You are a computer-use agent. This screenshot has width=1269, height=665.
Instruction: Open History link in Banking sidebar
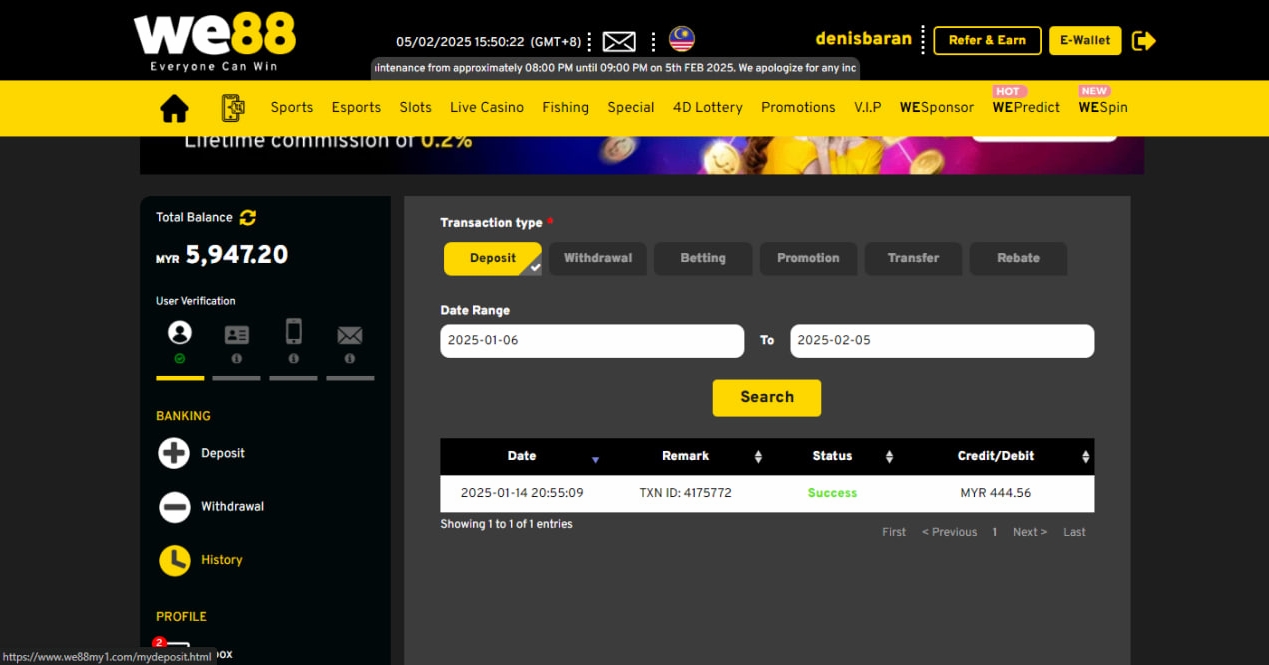(x=222, y=560)
